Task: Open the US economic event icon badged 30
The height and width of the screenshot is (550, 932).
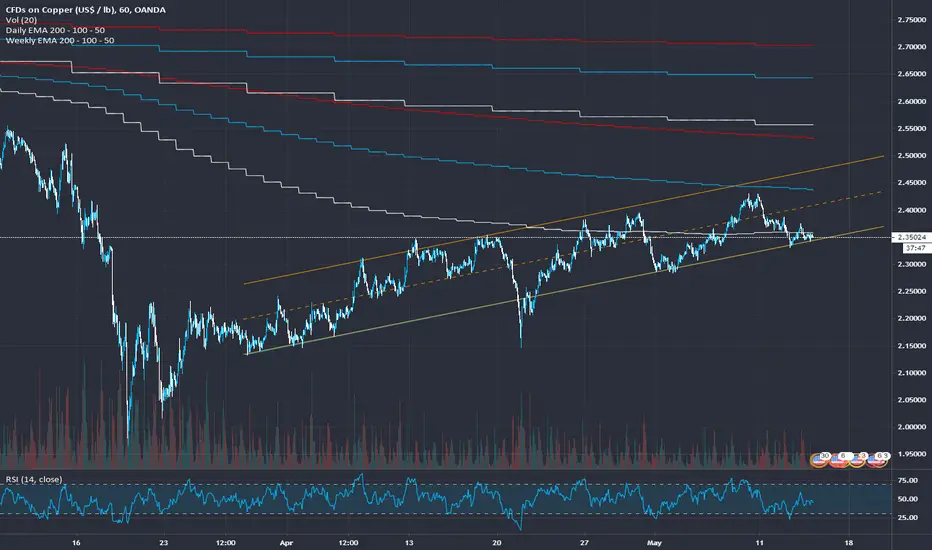Action: tap(819, 460)
